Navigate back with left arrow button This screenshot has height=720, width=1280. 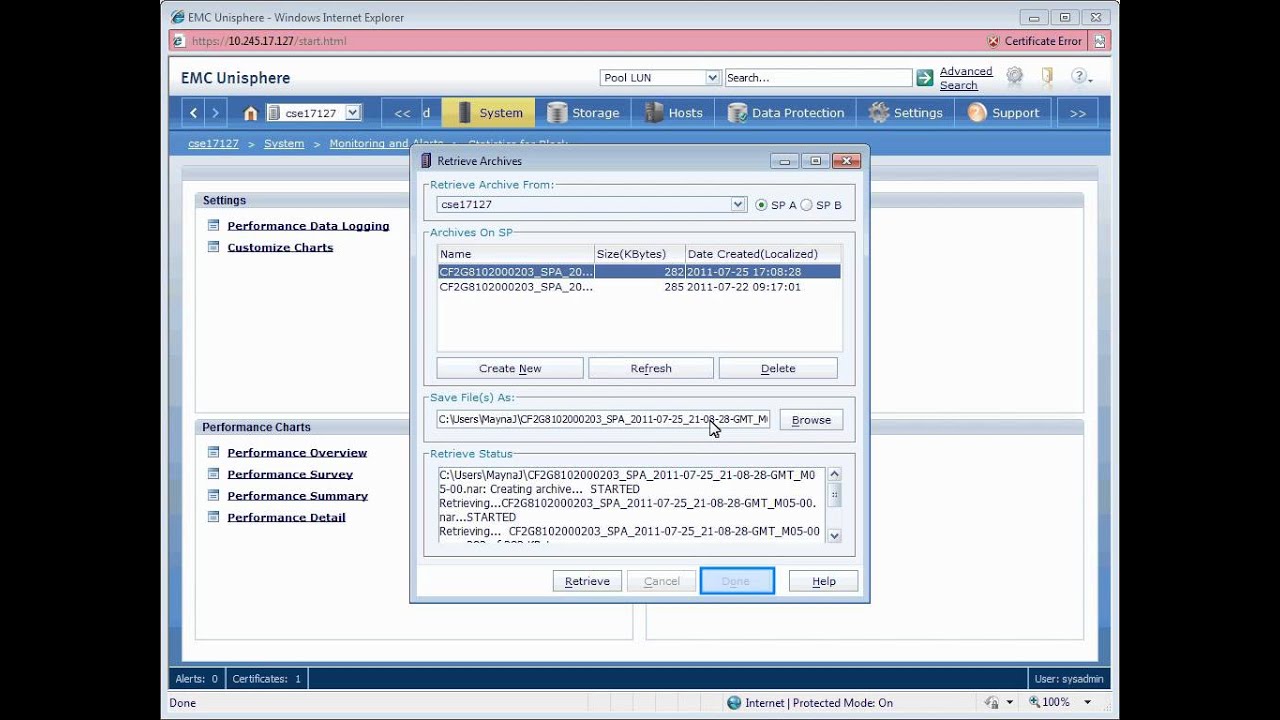pyautogui.click(x=194, y=113)
